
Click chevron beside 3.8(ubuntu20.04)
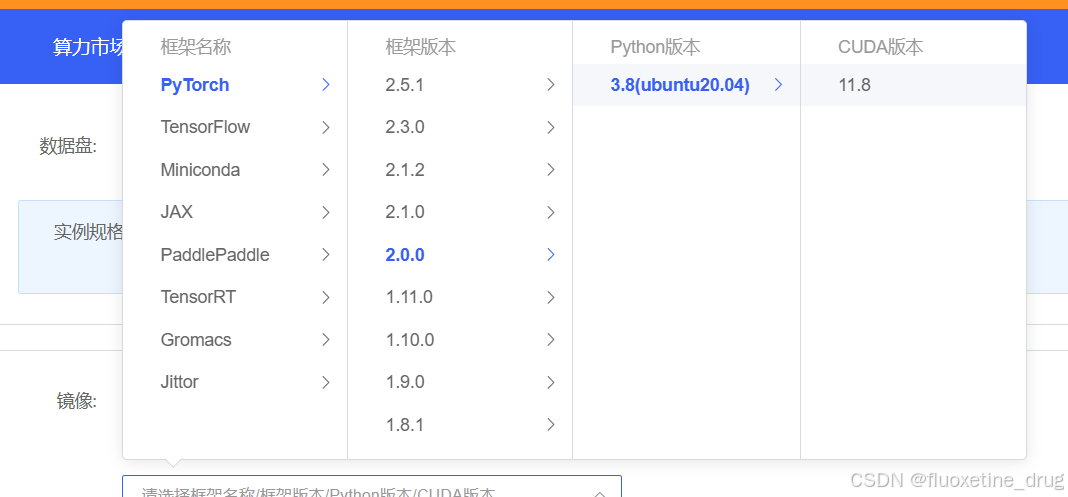click(779, 85)
